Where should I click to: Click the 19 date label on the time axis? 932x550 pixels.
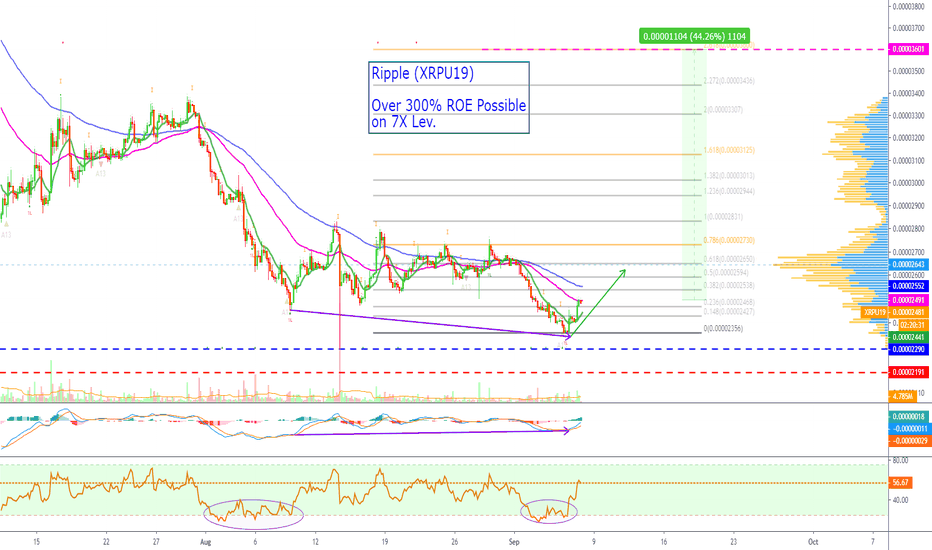[385, 542]
